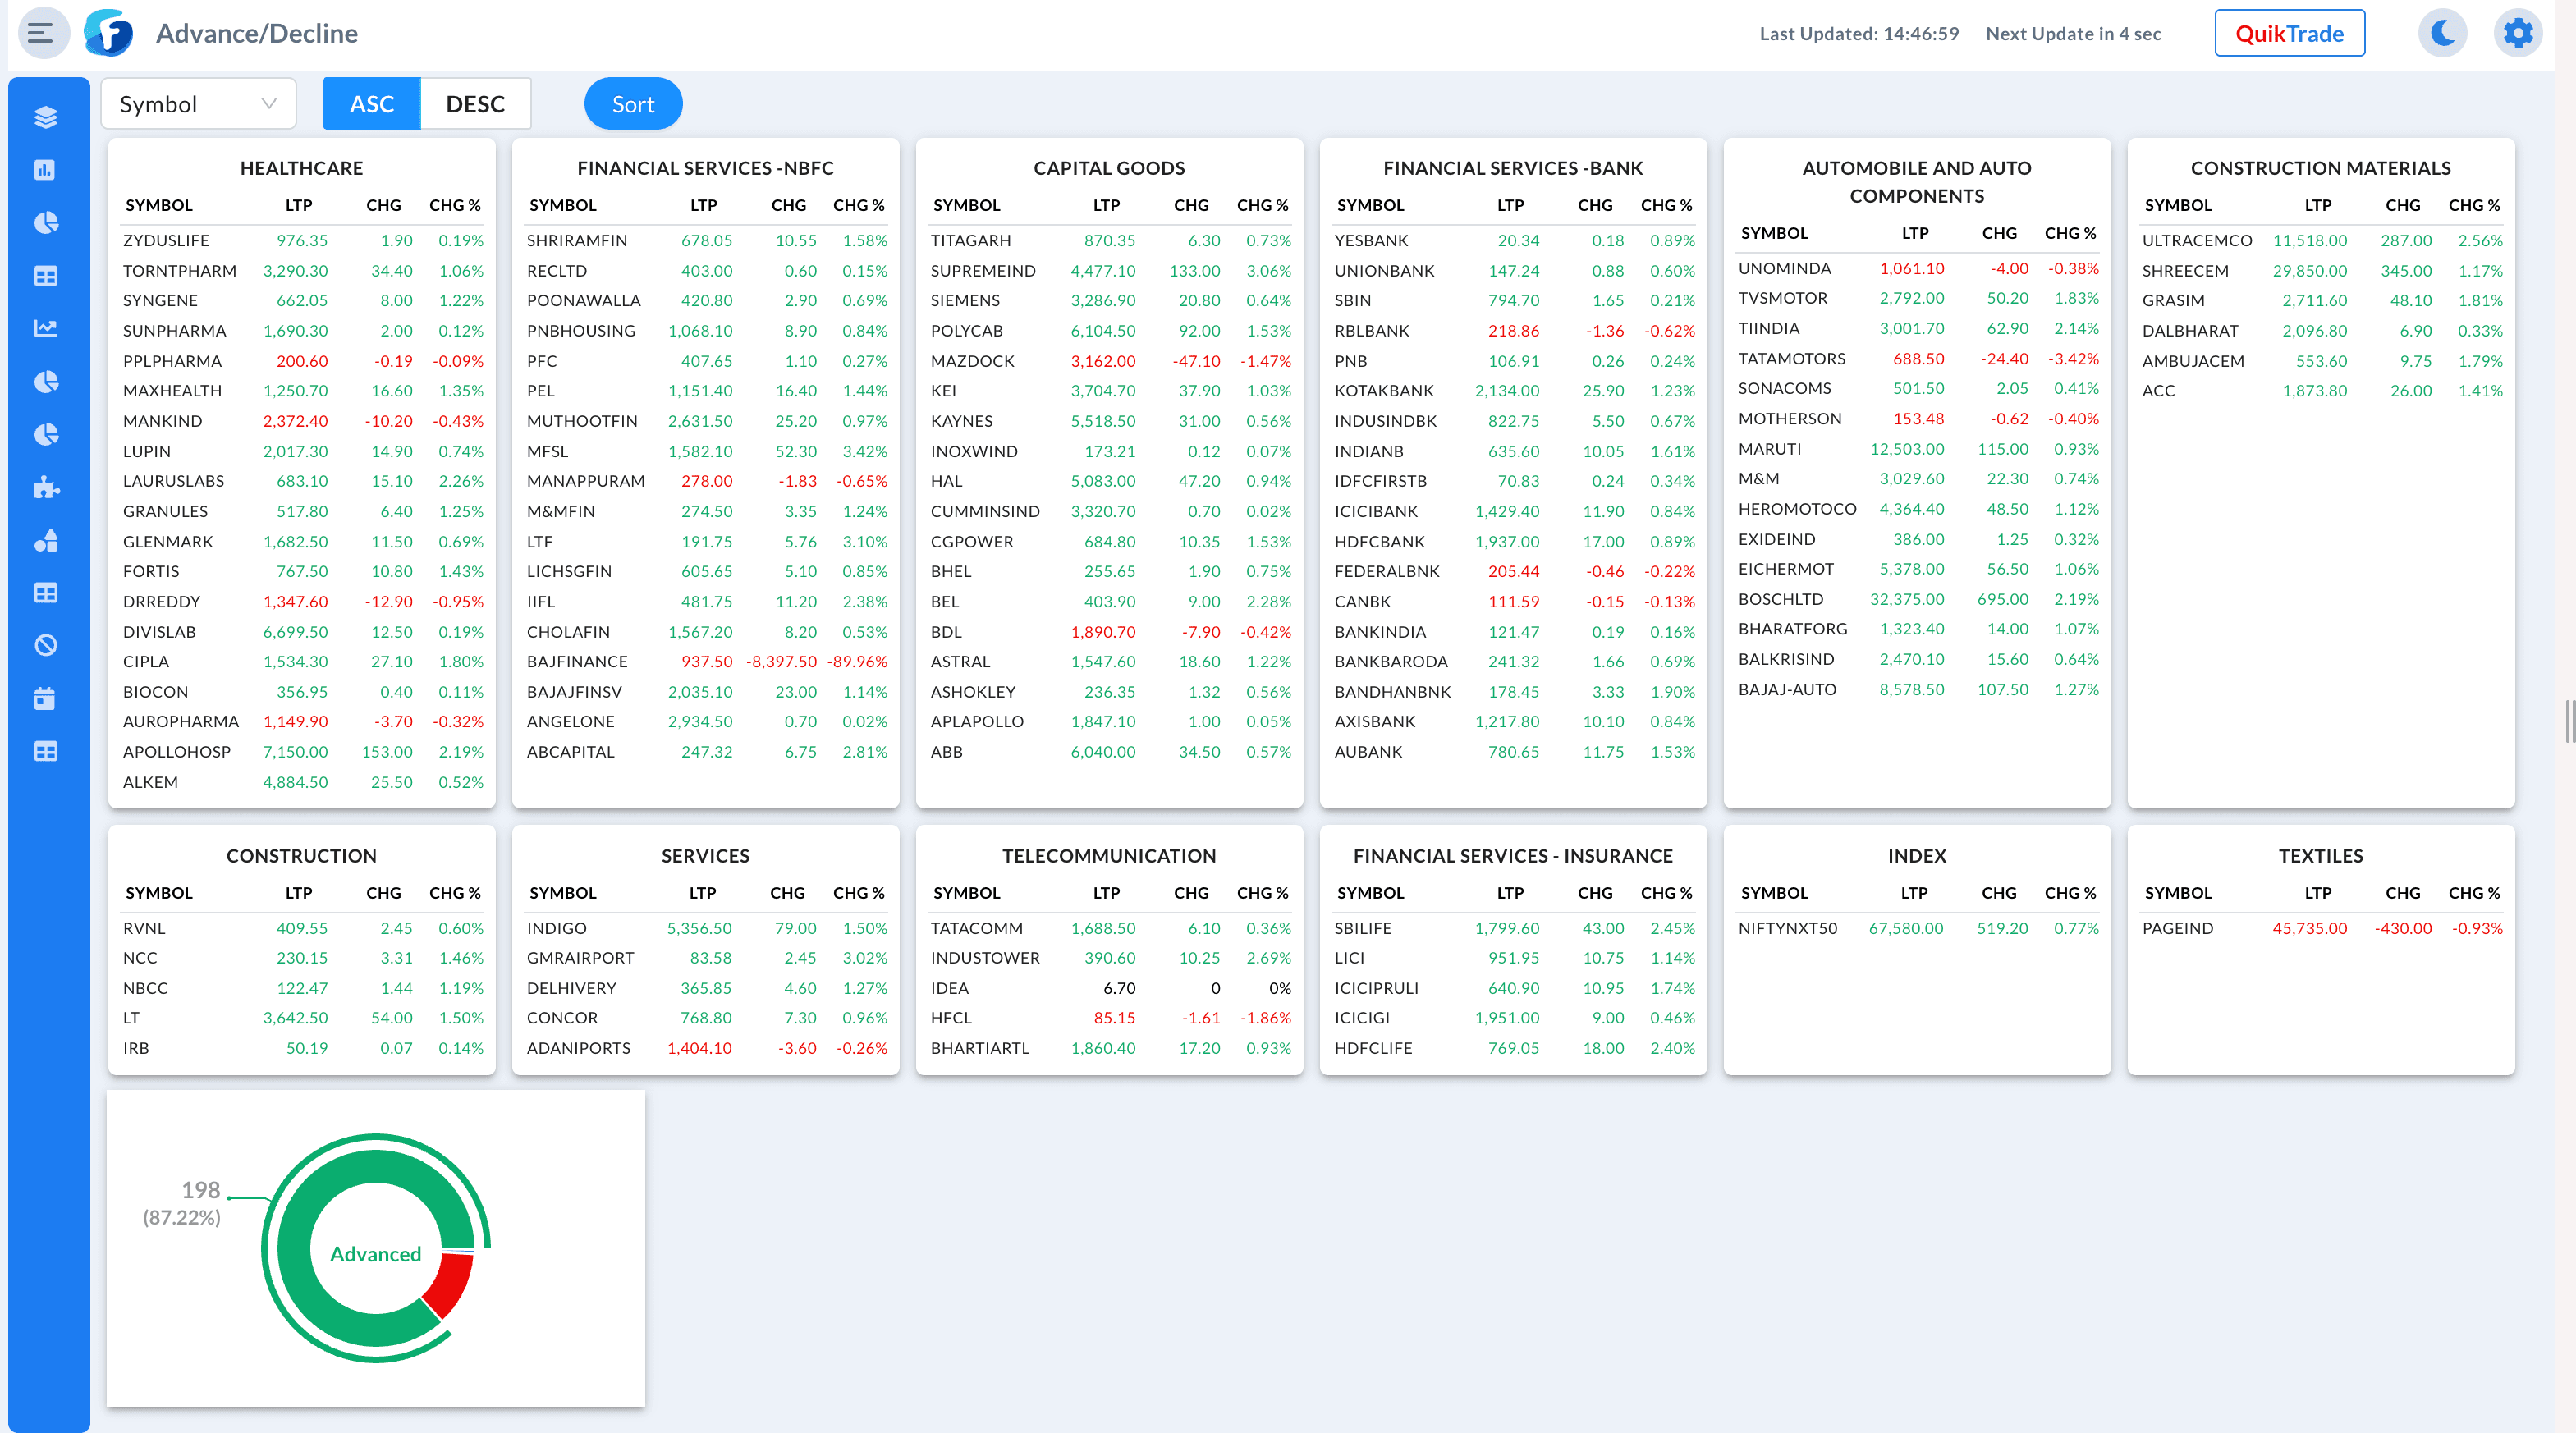Open the shapes icon in sidebar
Screen dimensions: 2576x1433
(46, 540)
